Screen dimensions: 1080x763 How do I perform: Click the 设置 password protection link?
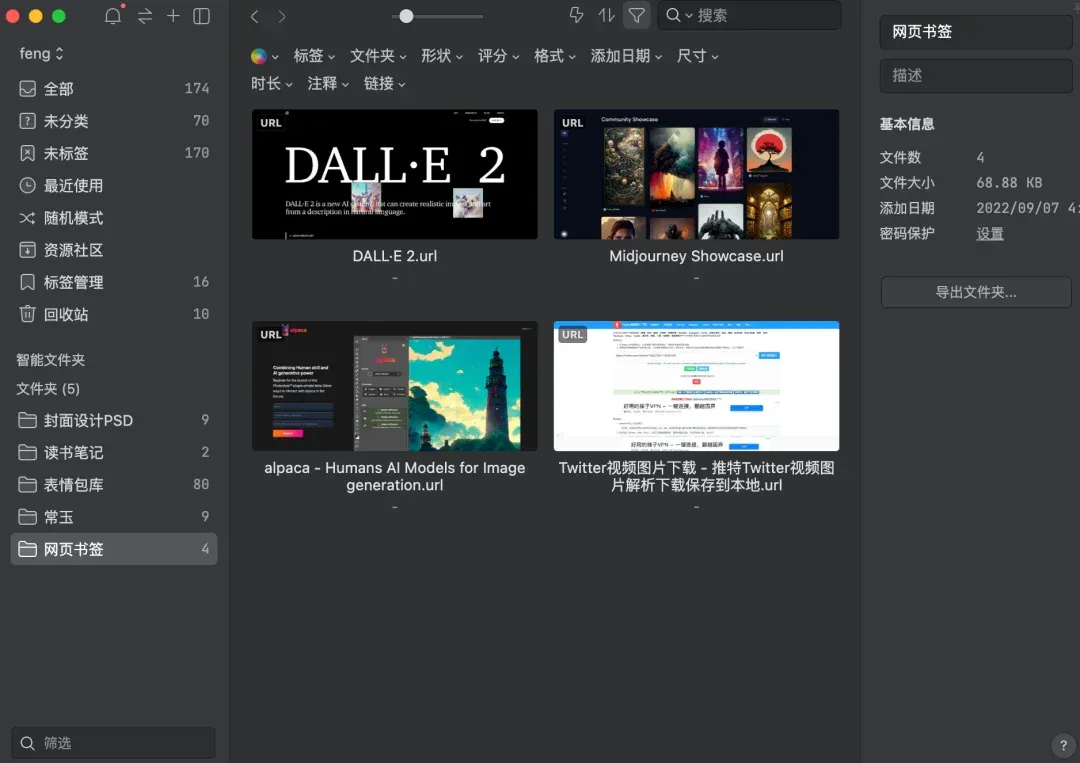click(x=990, y=234)
